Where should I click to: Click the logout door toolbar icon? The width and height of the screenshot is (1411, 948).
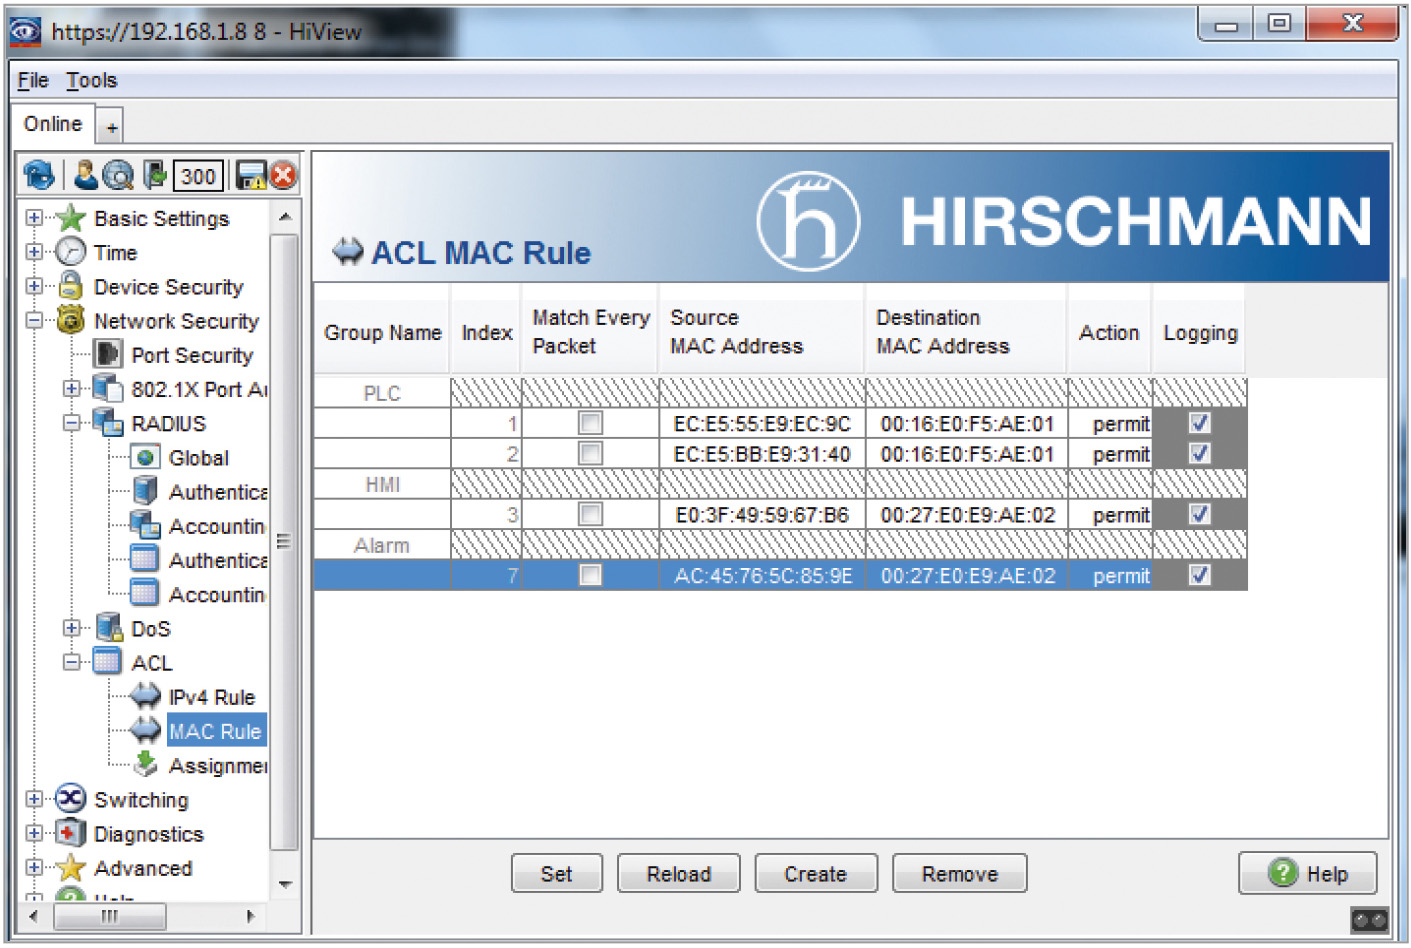[x=154, y=175]
